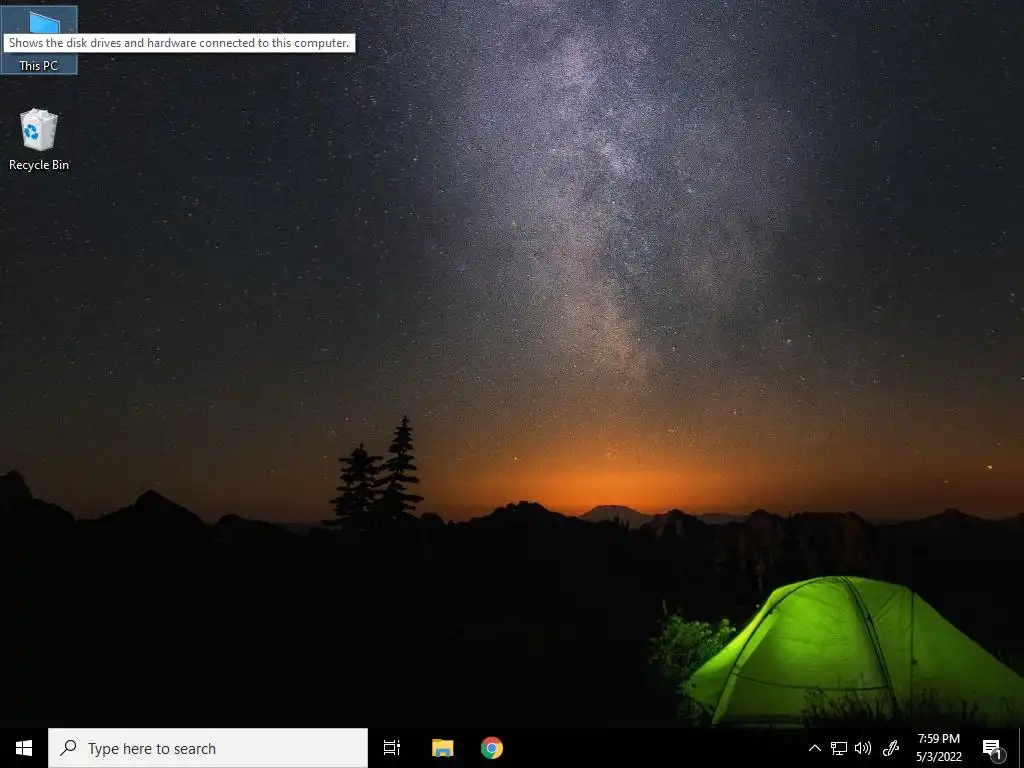1024x768 pixels.
Task: Click the Show desktop sliver at the taskbar's end
Action: (x=1021, y=748)
